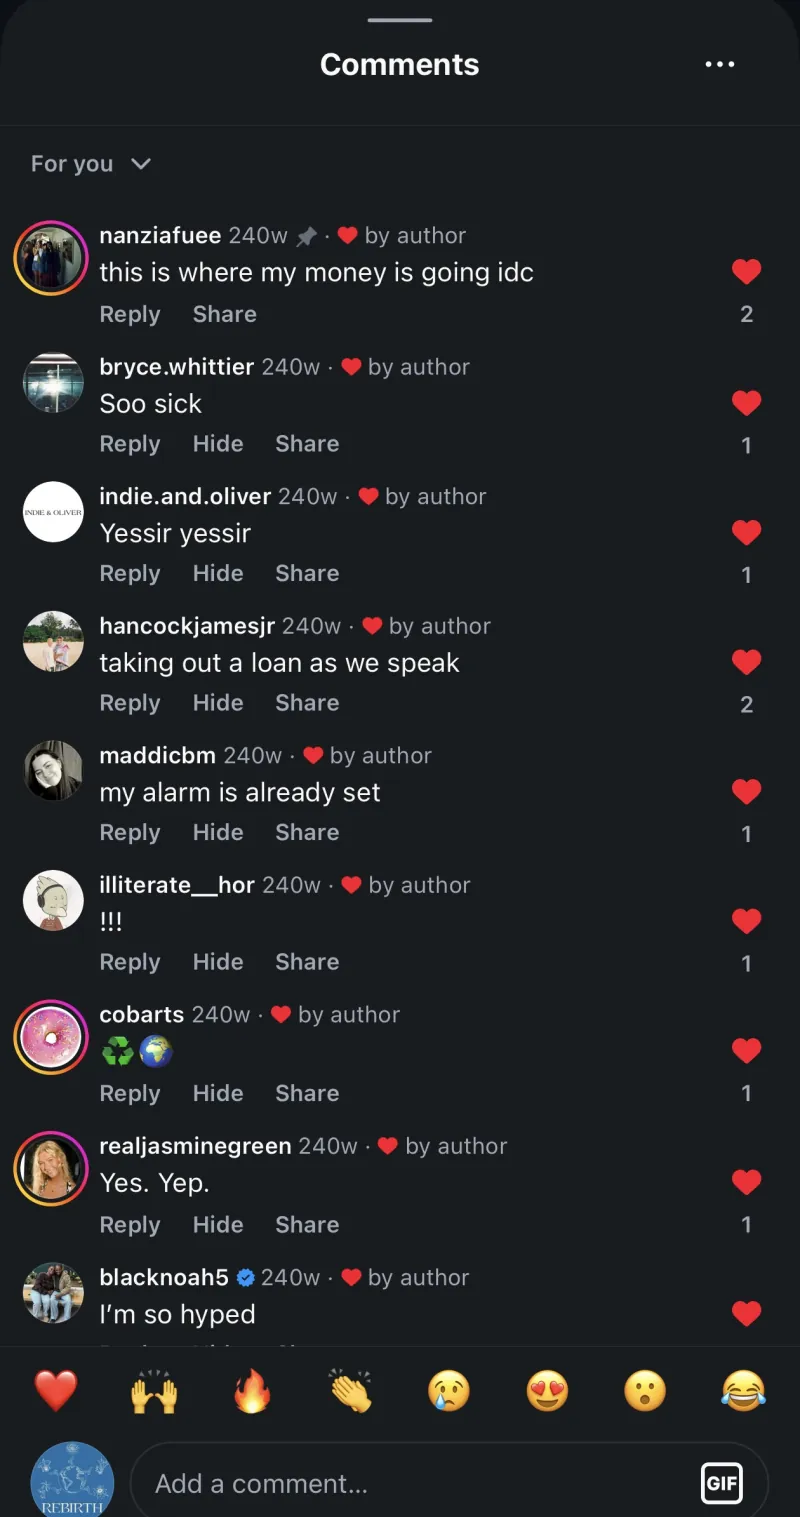Insert the red heart emoji reaction

tap(56, 1391)
